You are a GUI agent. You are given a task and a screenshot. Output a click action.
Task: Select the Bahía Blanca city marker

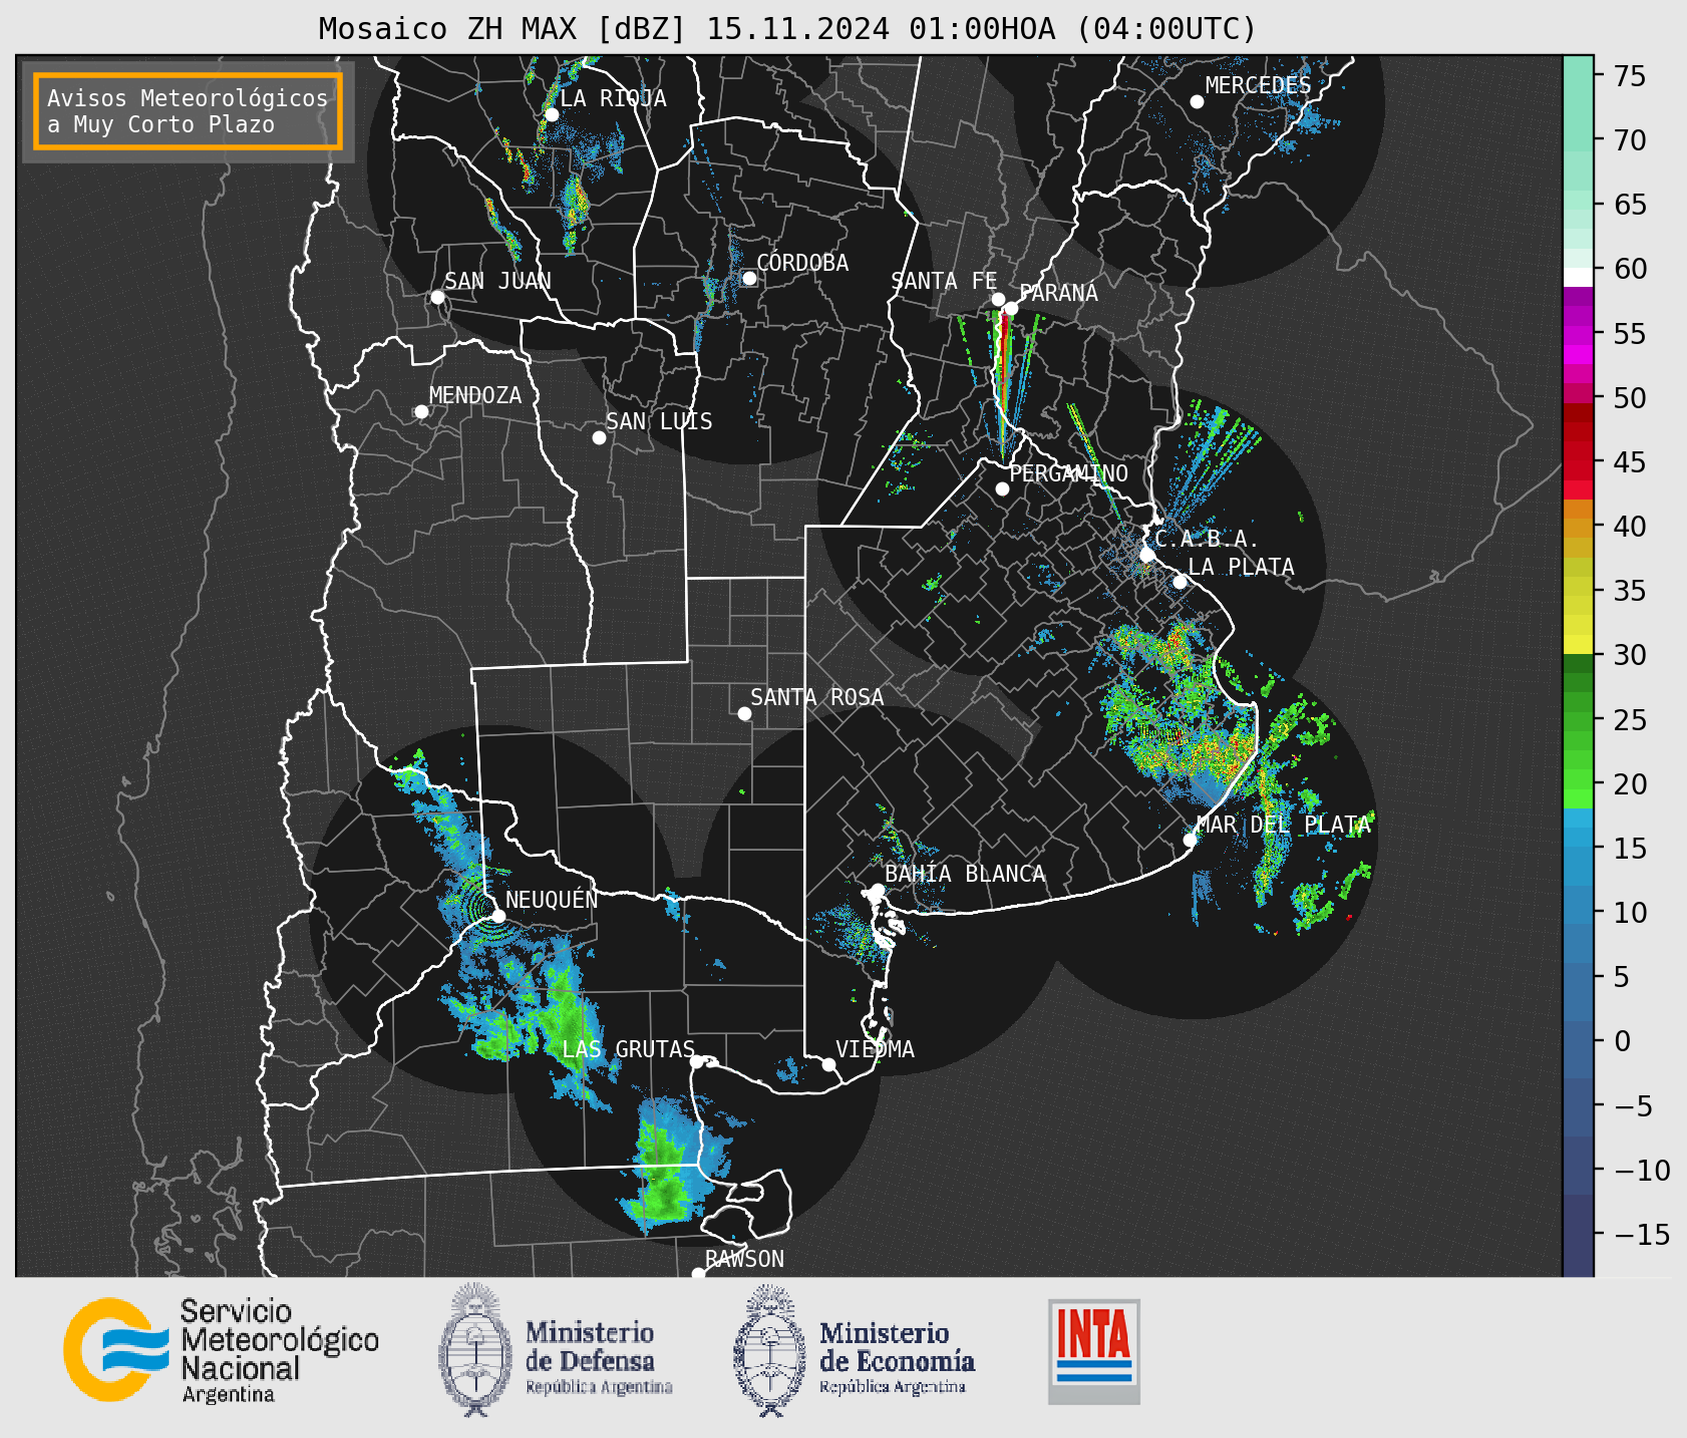[877, 890]
